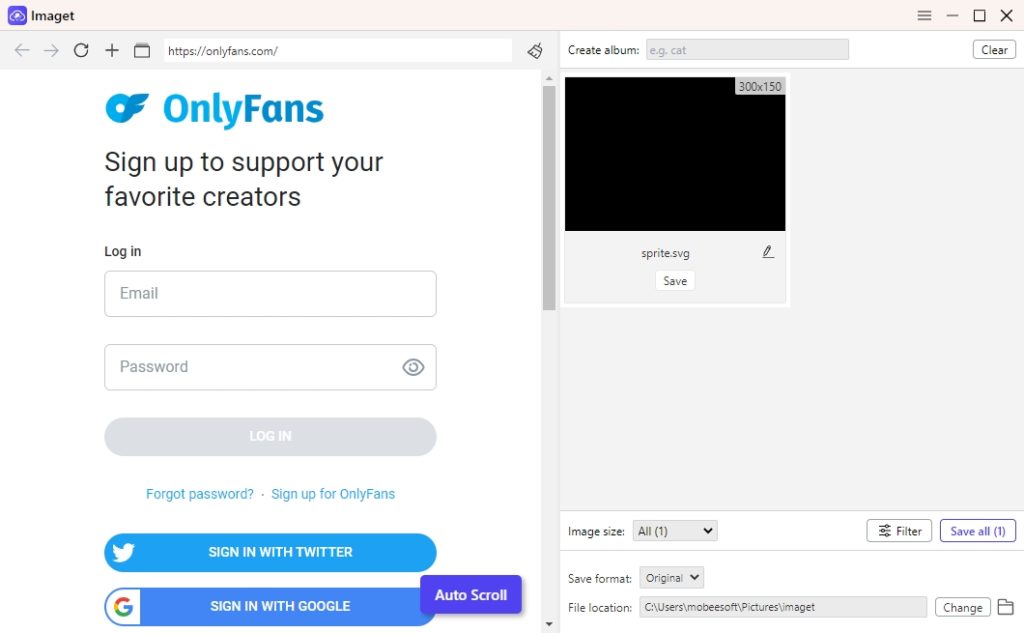Rename sprite.svg using the pencil icon
The height and width of the screenshot is (633, 1024).
click(768, 252)
